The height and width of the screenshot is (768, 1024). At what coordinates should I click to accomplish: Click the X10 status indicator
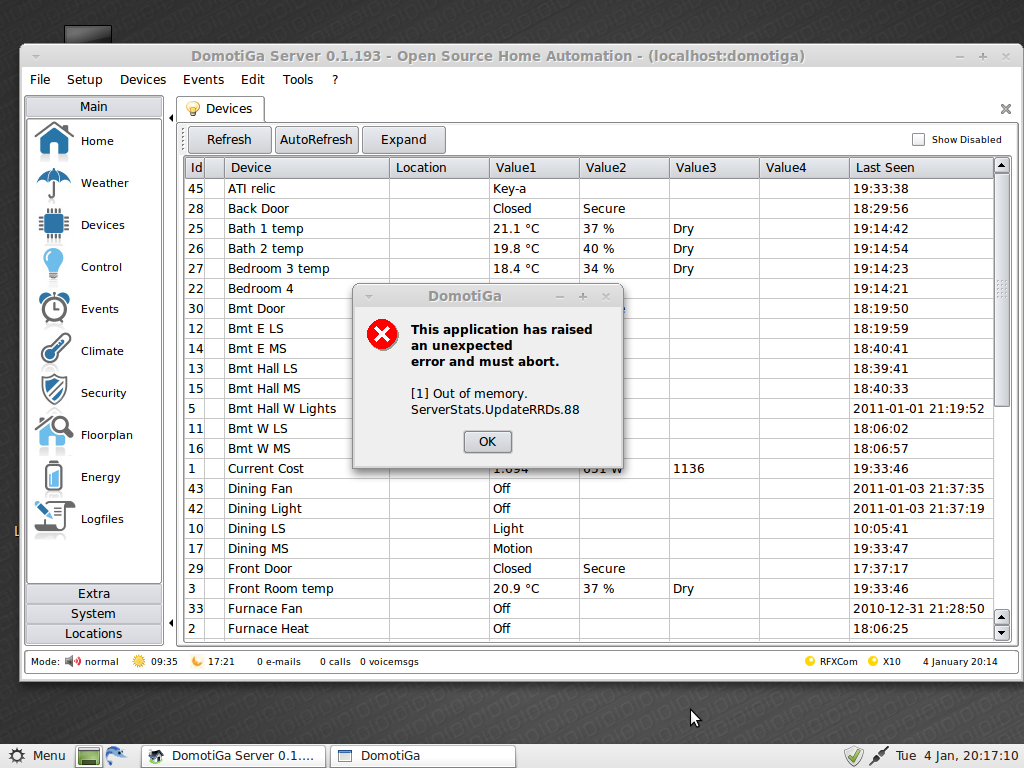tap(884, 662)
